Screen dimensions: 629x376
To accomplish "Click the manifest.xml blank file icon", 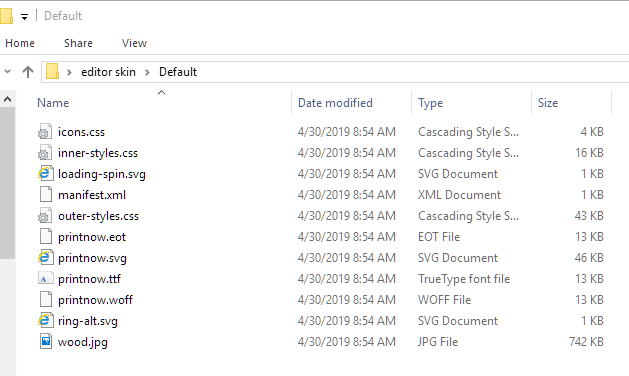I will pyautogui.click(x=45, y=195).
